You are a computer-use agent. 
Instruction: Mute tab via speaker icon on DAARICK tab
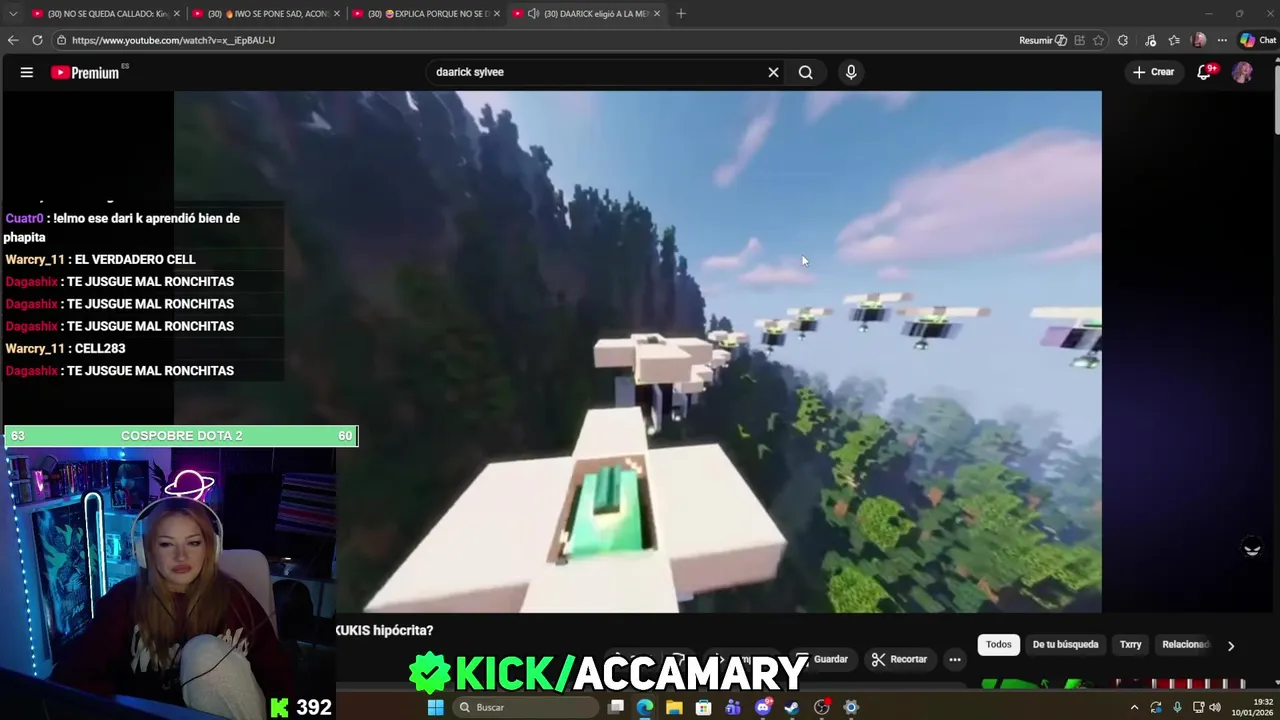click(x=533, y=13)
